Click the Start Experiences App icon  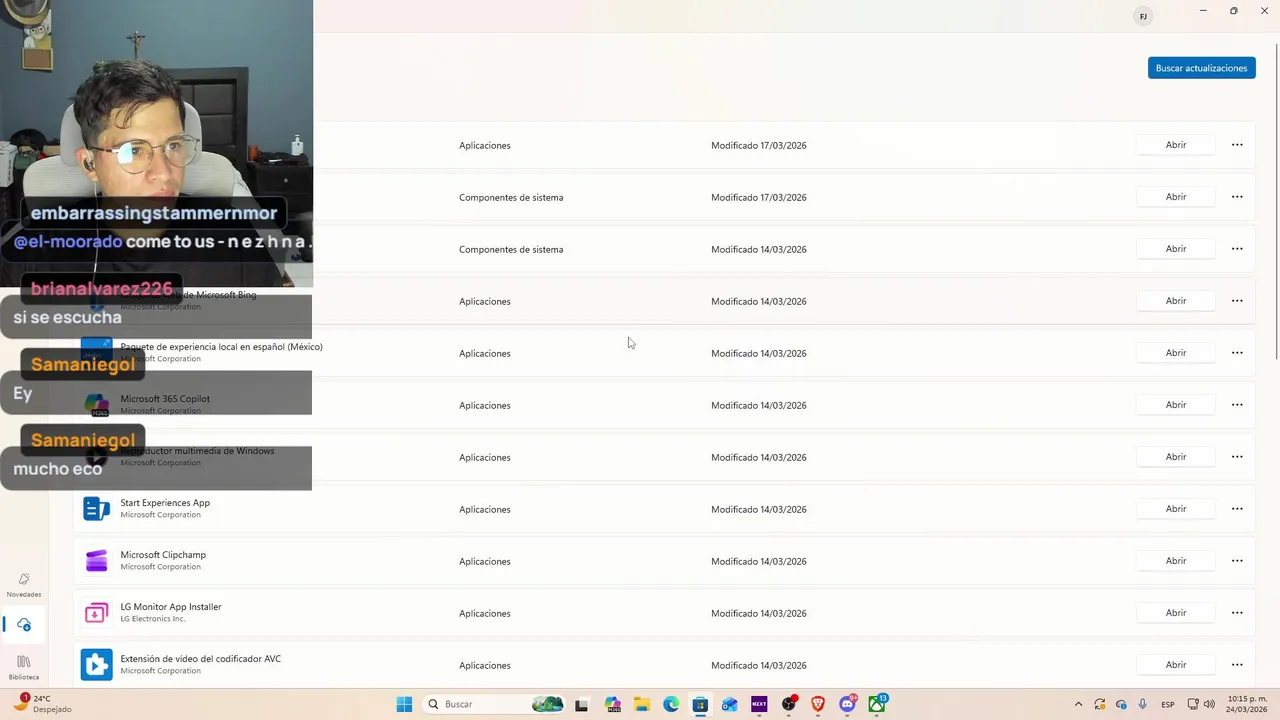(x=96, y=509)
